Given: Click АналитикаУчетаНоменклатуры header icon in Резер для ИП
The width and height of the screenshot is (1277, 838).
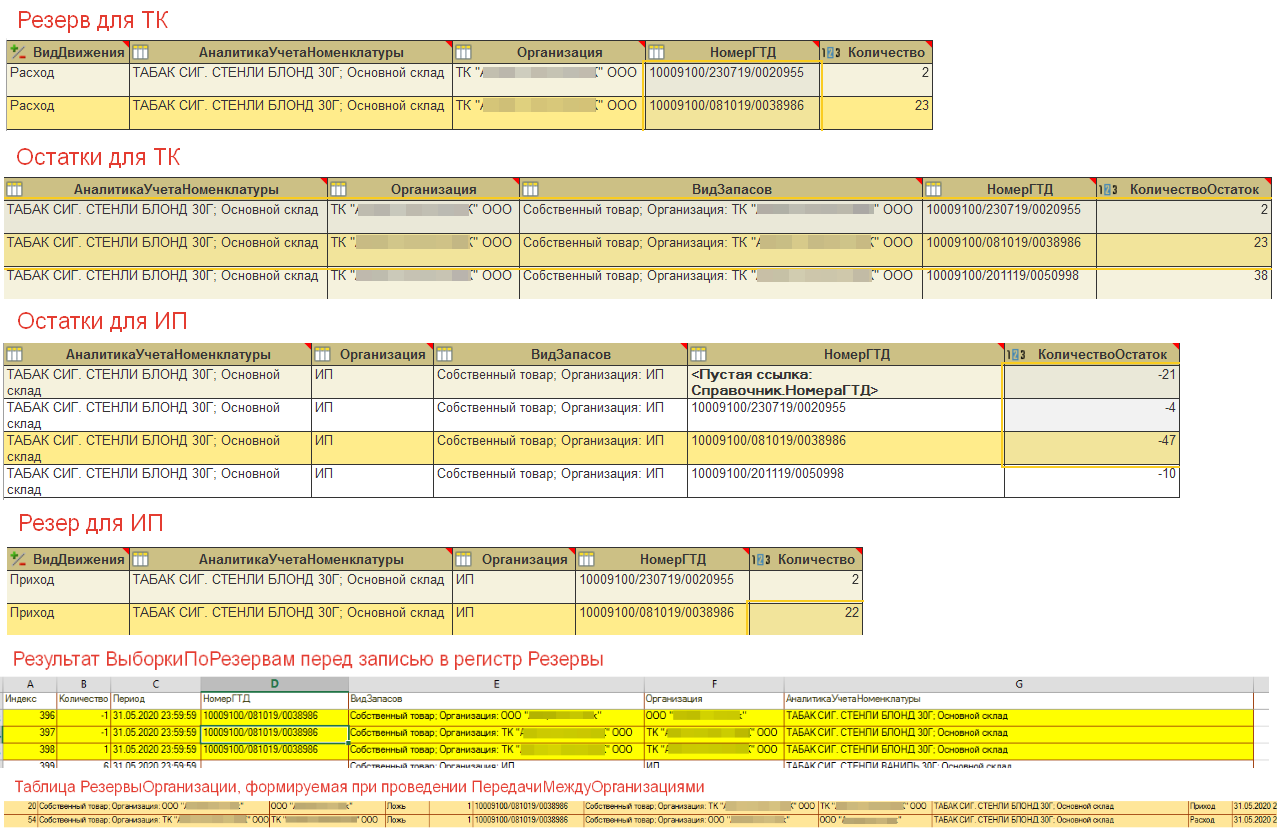Looking at the screenshot, I should [x=141, y=559].
